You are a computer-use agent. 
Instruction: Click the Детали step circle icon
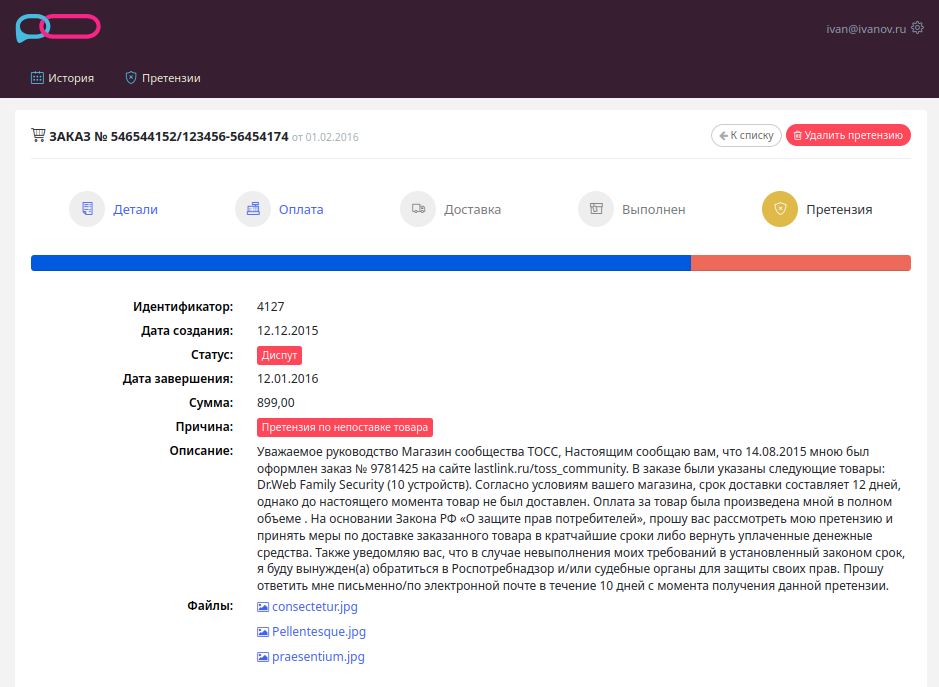pos(87,209)
